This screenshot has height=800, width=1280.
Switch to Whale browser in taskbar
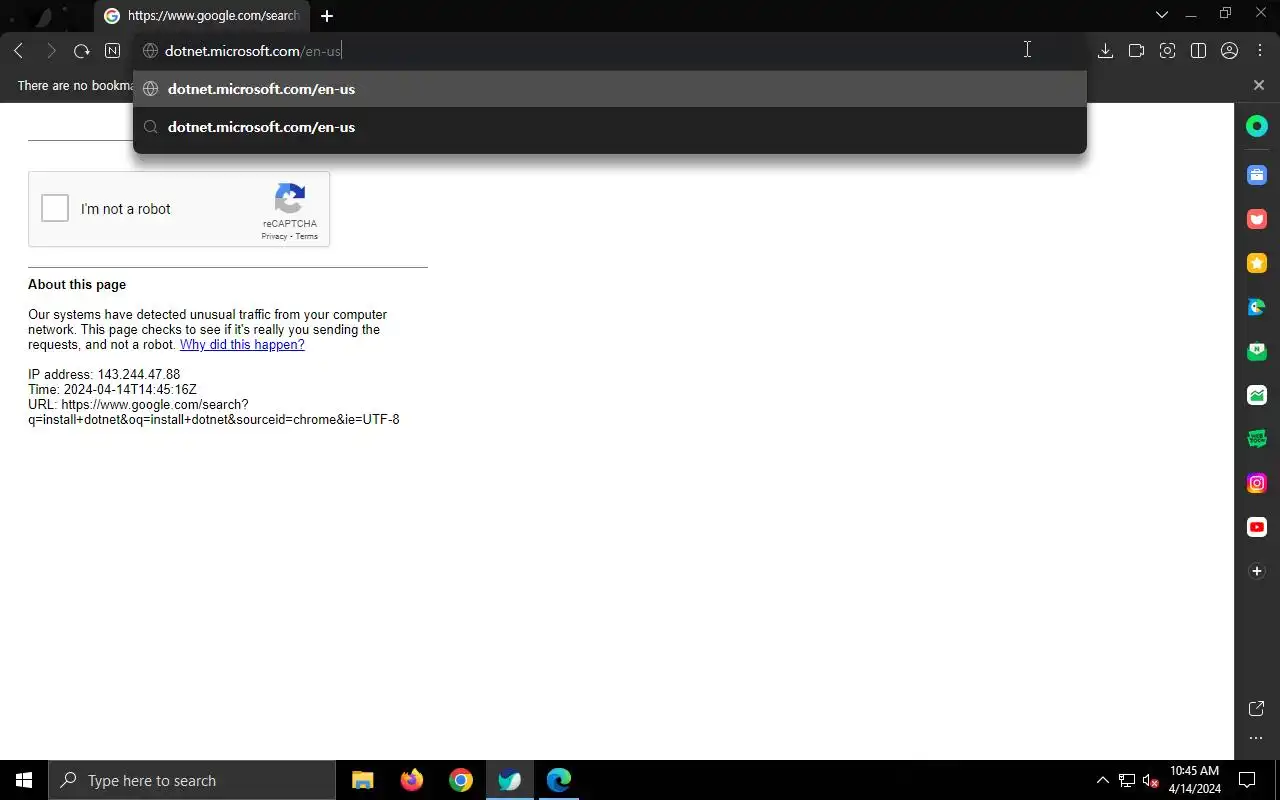tap(510, 780)
